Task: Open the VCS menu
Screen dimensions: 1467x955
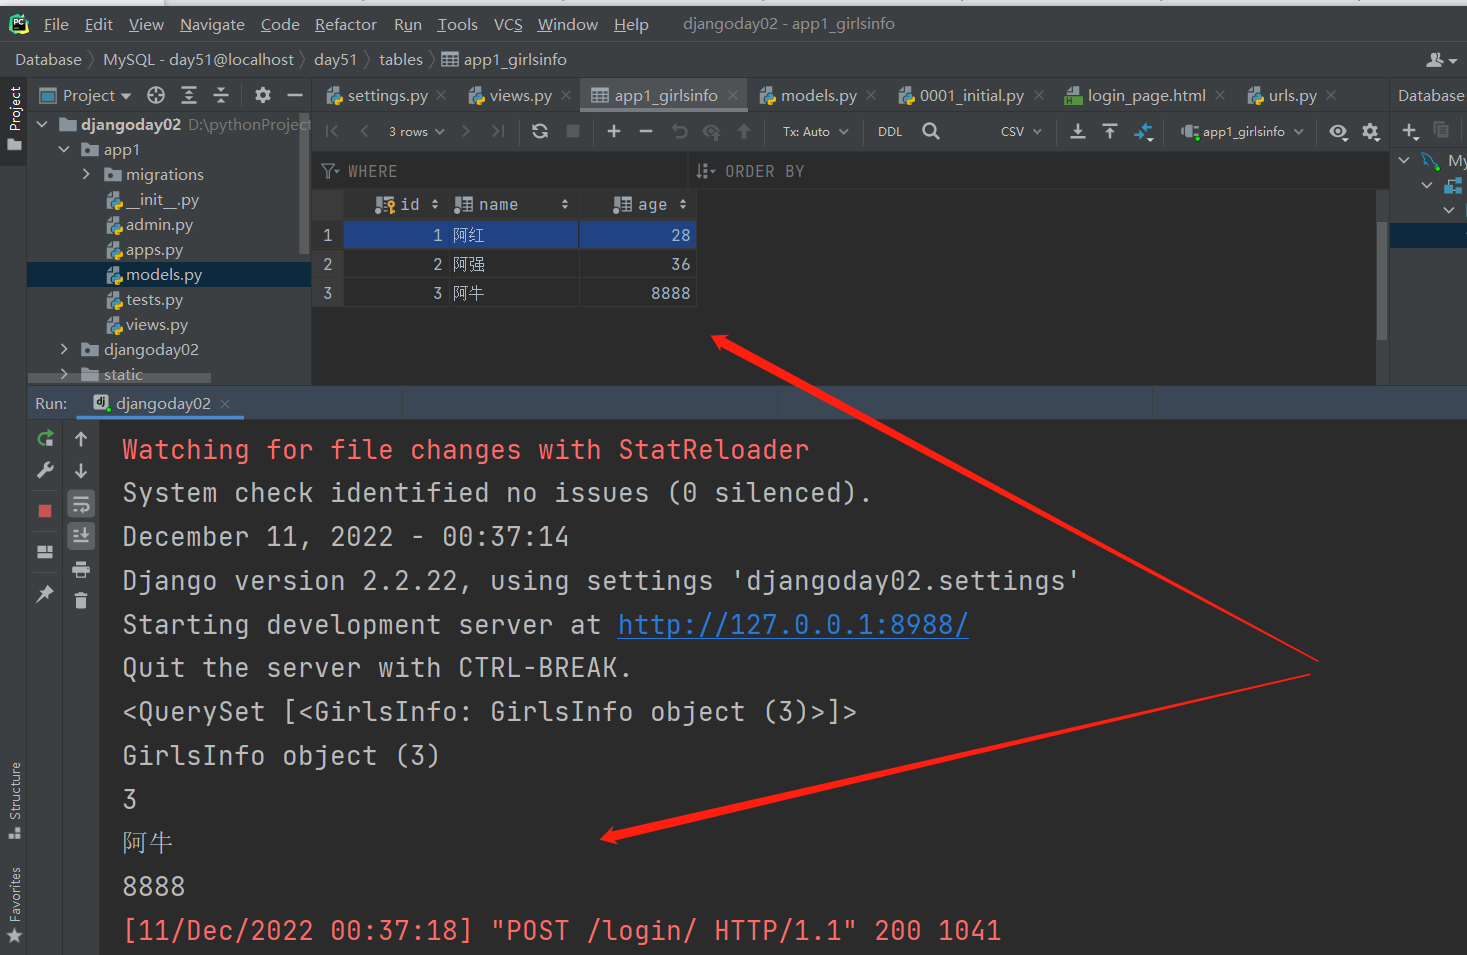Action: [508, 24]
